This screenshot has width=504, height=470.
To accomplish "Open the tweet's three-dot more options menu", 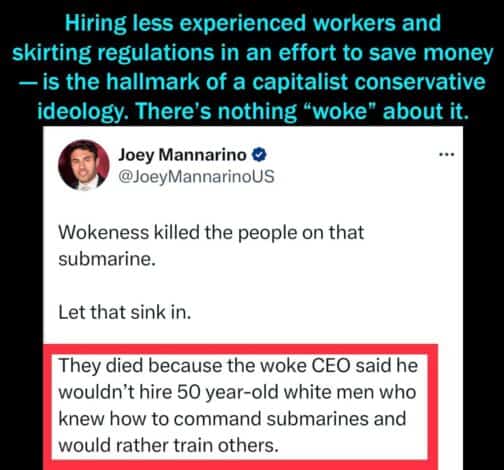I will [x=447, y=154].
